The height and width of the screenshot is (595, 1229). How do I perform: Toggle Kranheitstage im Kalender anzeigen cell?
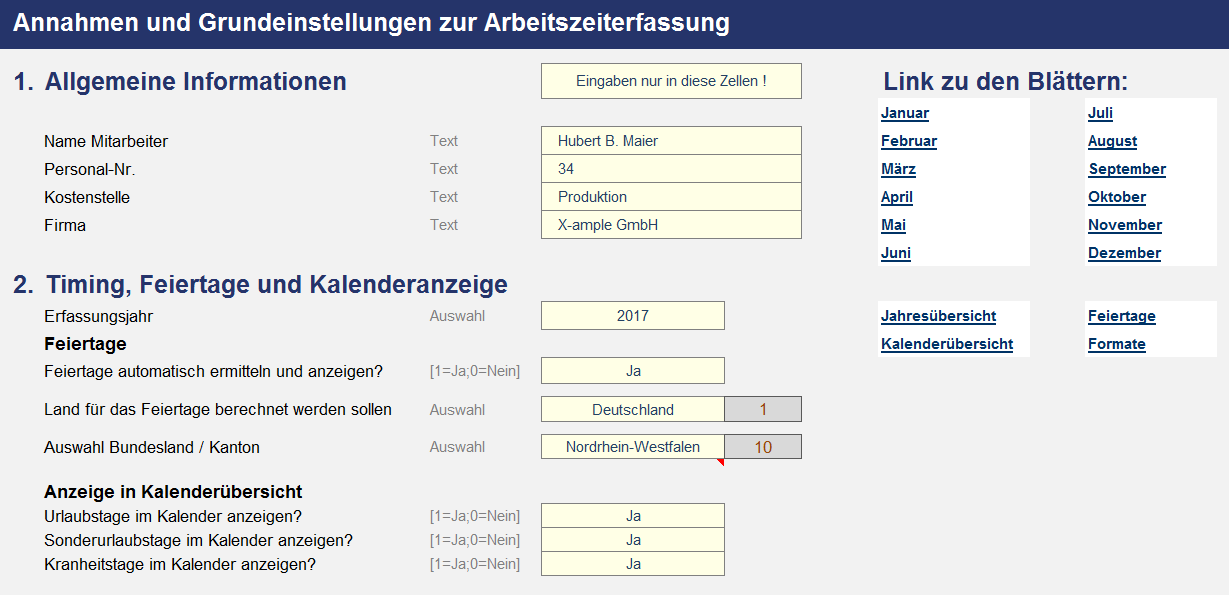click(632, 564)
